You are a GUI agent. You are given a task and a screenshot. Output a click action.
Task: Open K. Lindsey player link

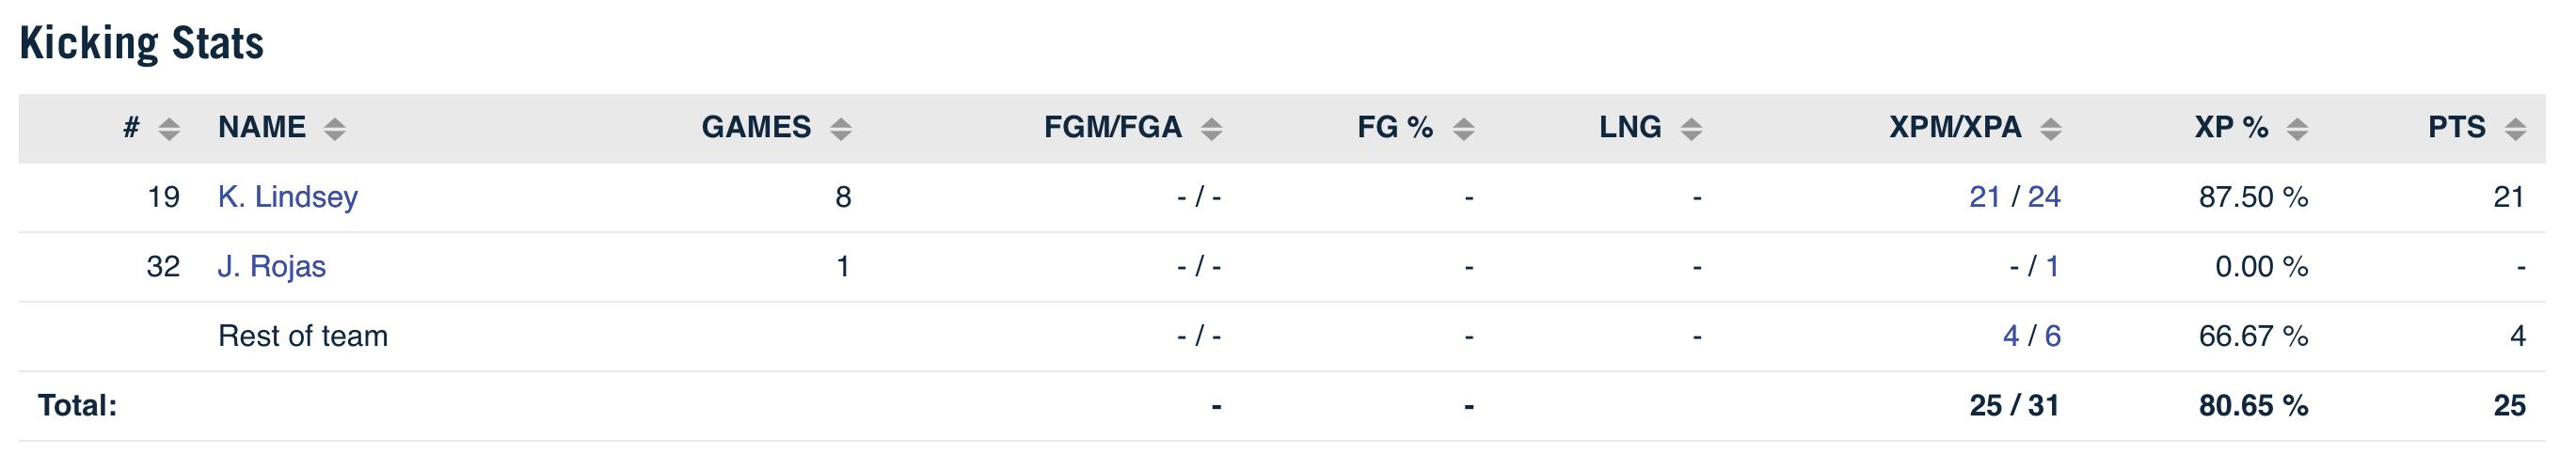point(288,197)
